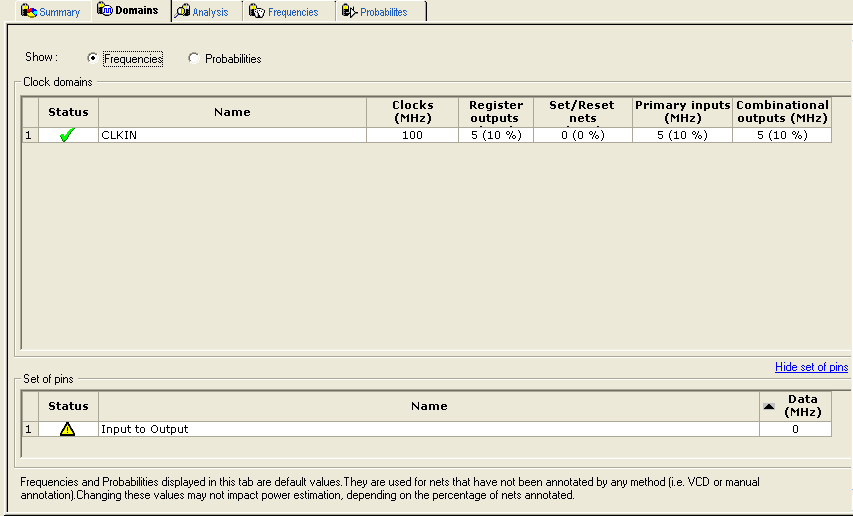Click the Hide set of pins link
The height and width of the screenshot is (516, 853).
(x=811, y=367)
